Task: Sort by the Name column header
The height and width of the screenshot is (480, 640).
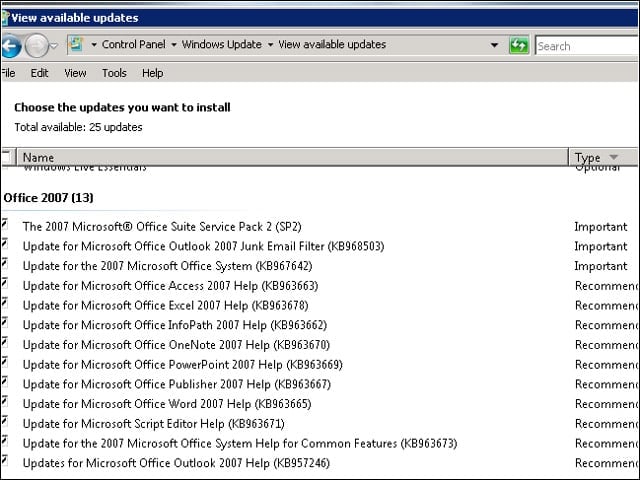Action: pos(293,157)
